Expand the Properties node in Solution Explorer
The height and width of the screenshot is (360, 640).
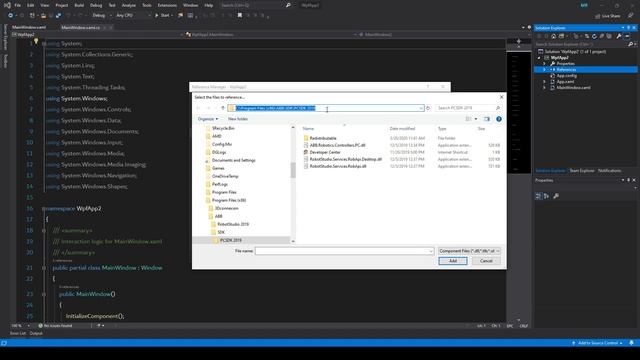(544, 64)
